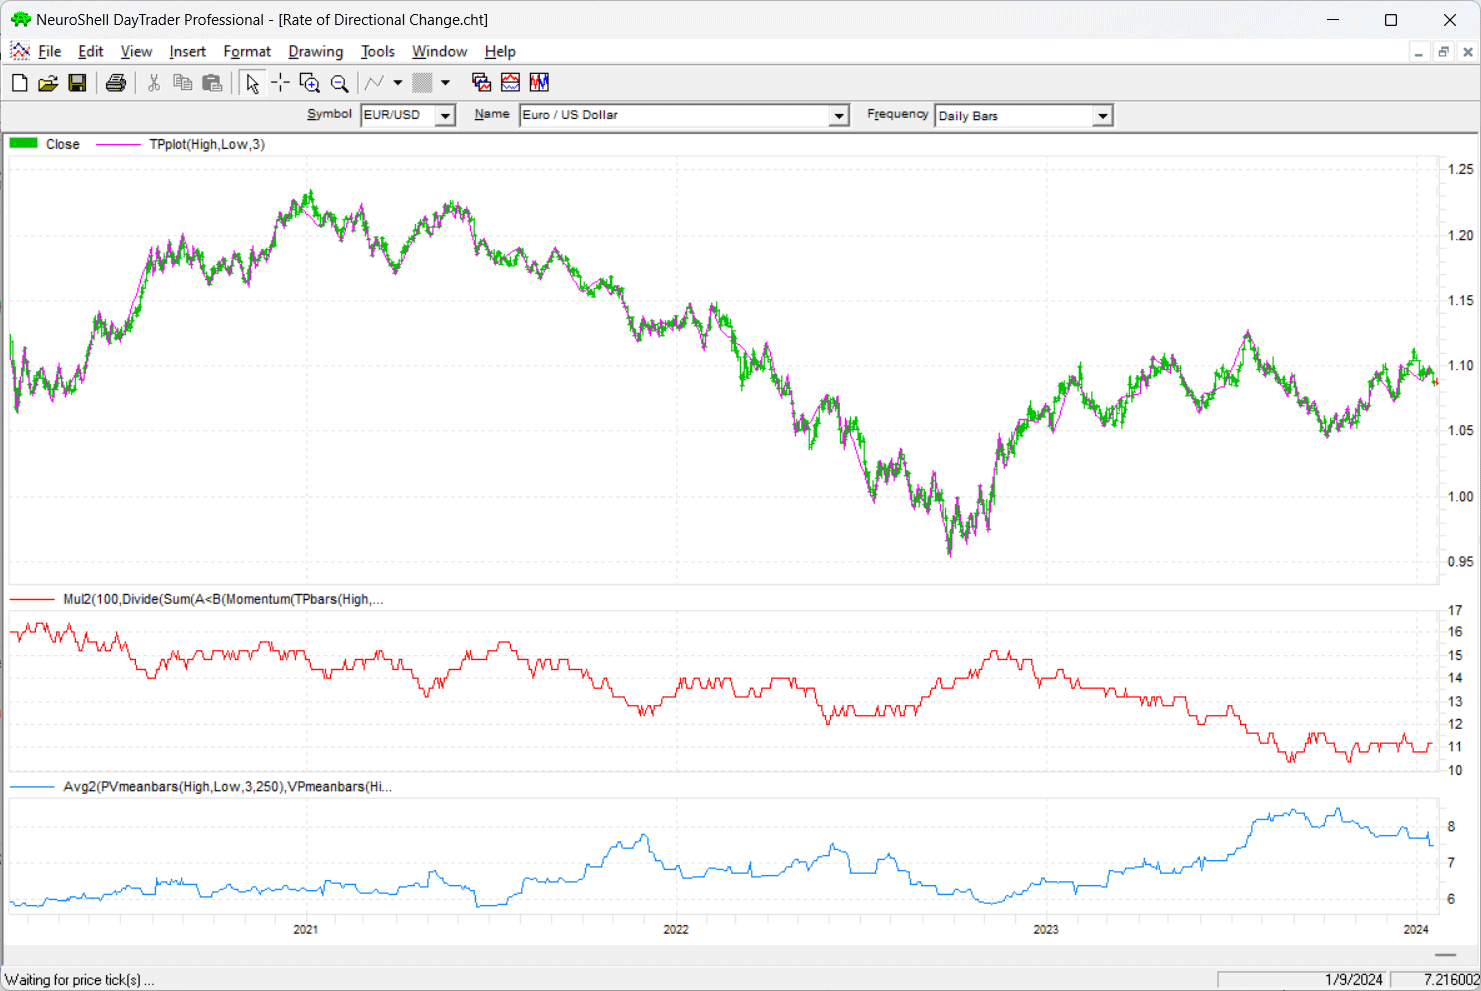Image resolution: width=1481 pixels, height=991 pixels.
Task: Click the red Mul2 indicator legend line
Action: [32, 600]
